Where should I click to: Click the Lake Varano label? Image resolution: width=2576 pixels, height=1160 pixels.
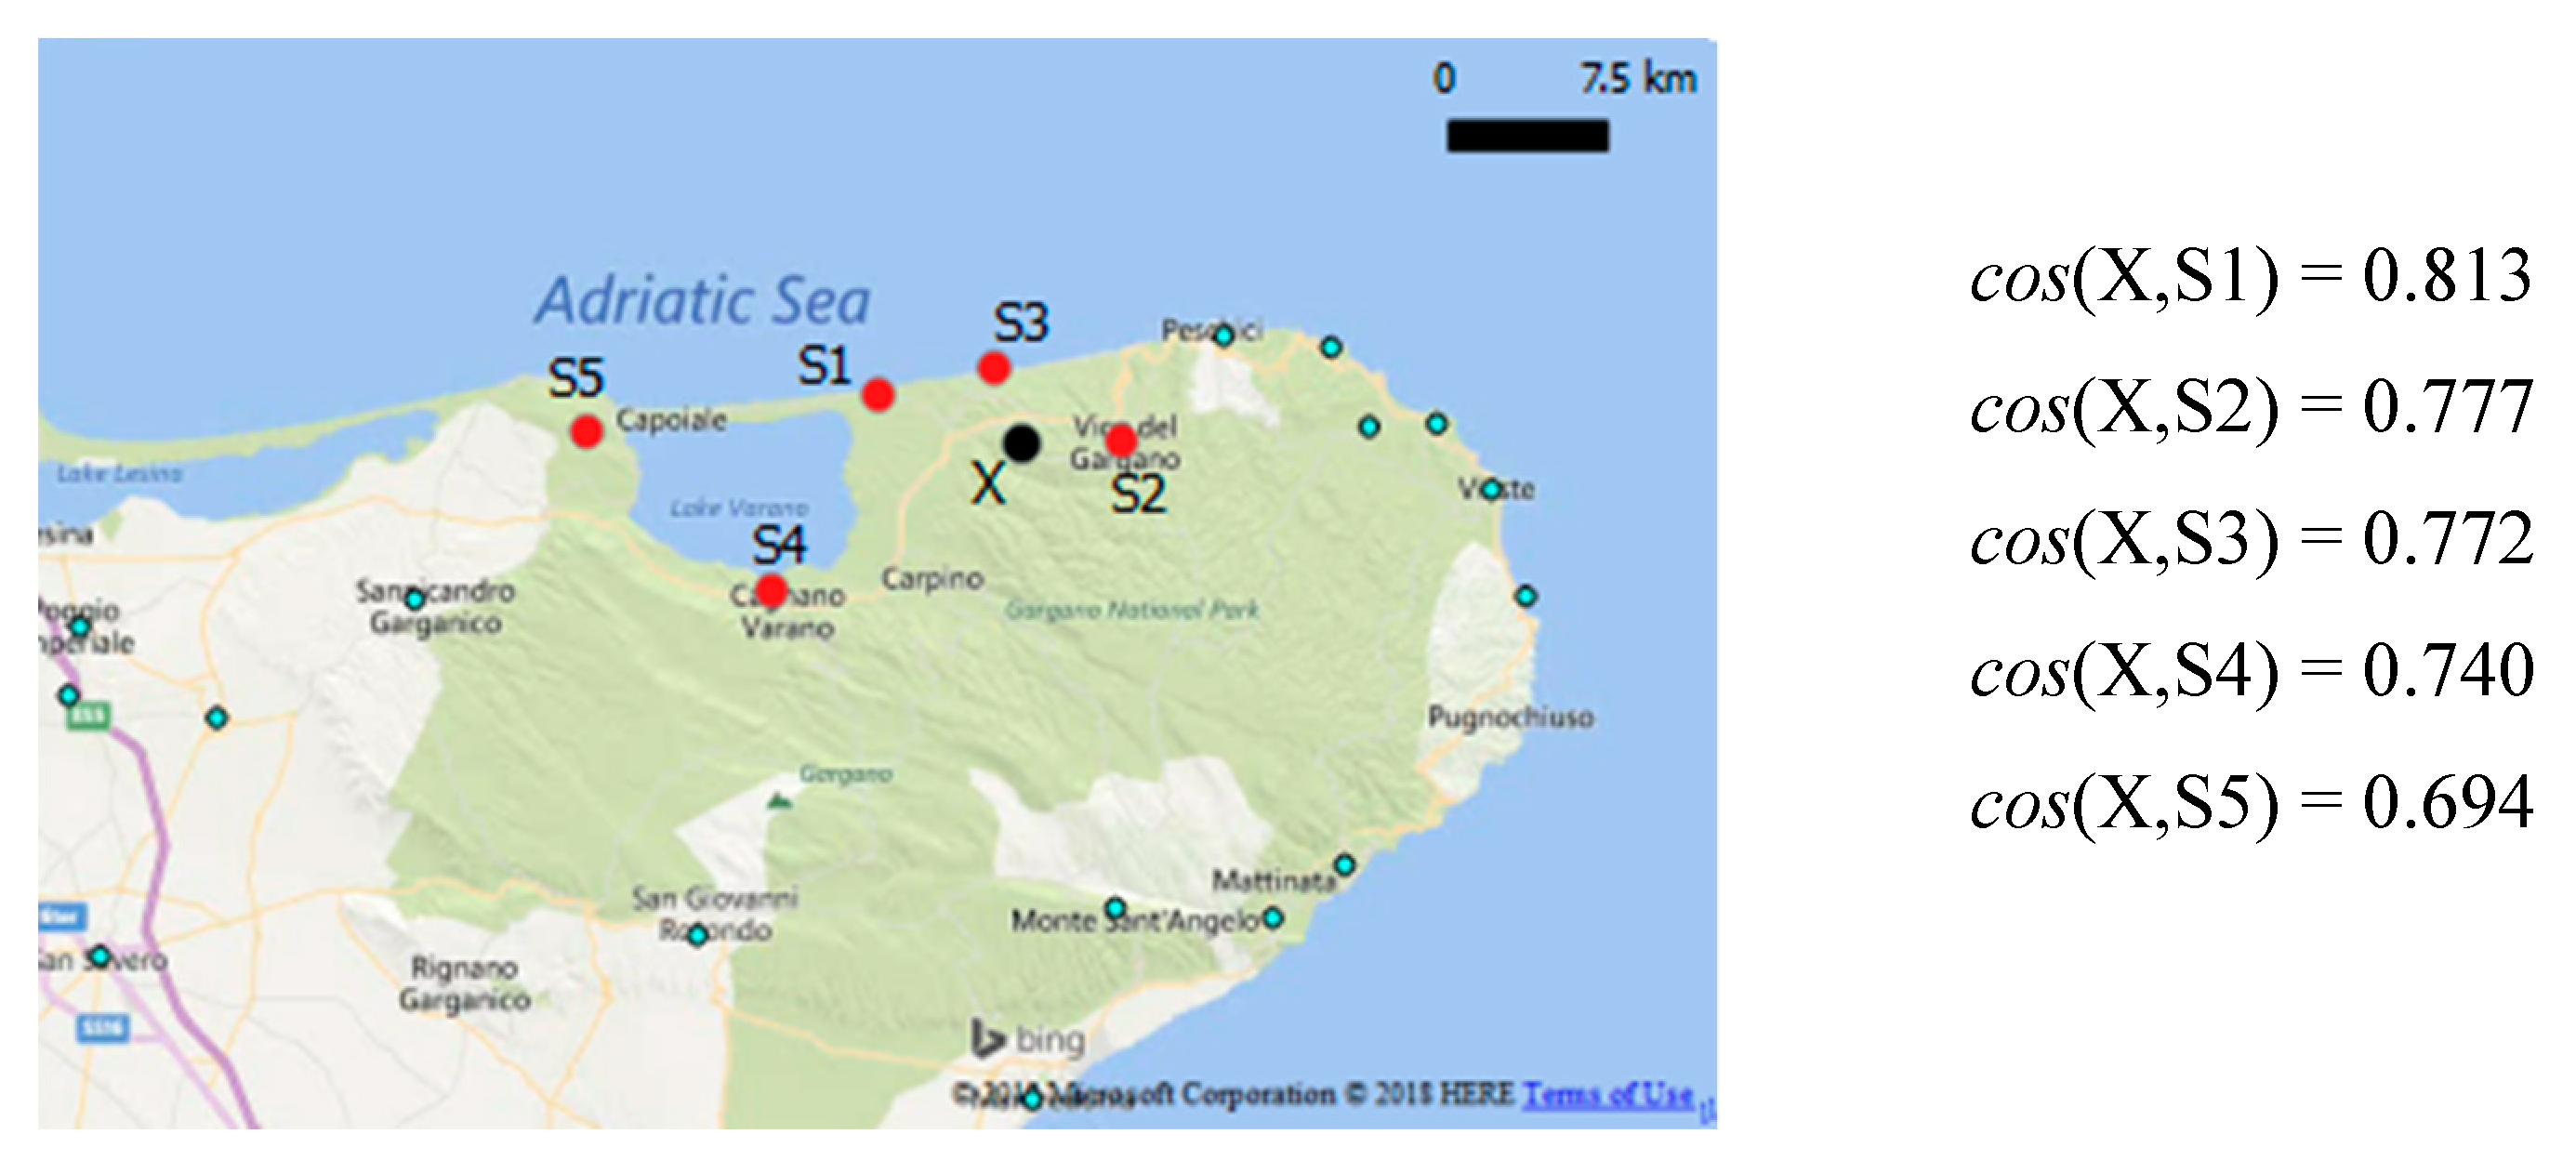738,508
